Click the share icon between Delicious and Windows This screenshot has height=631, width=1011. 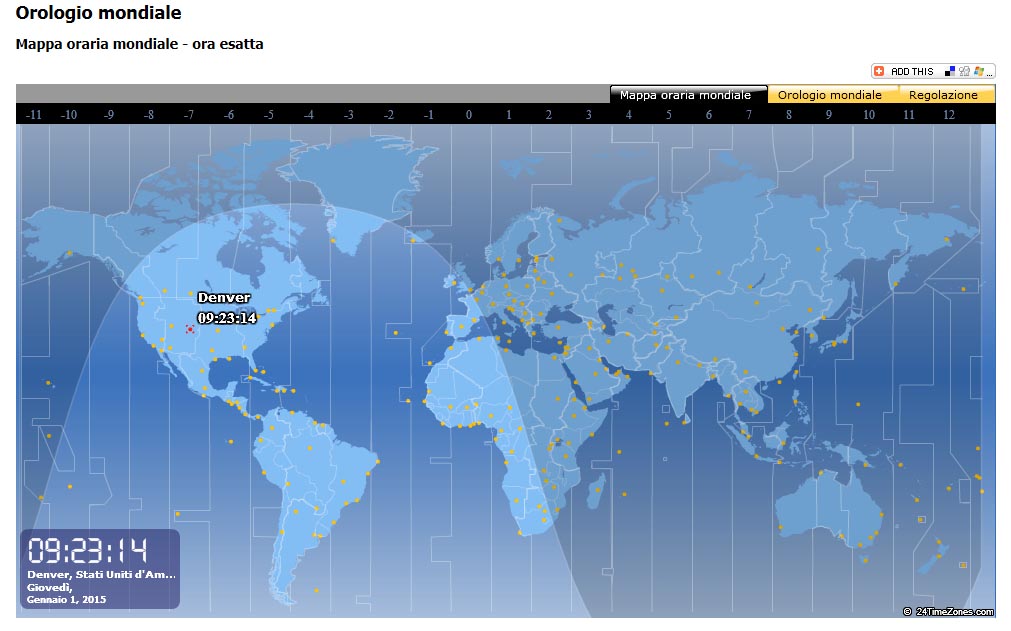[x=964, y=72]
